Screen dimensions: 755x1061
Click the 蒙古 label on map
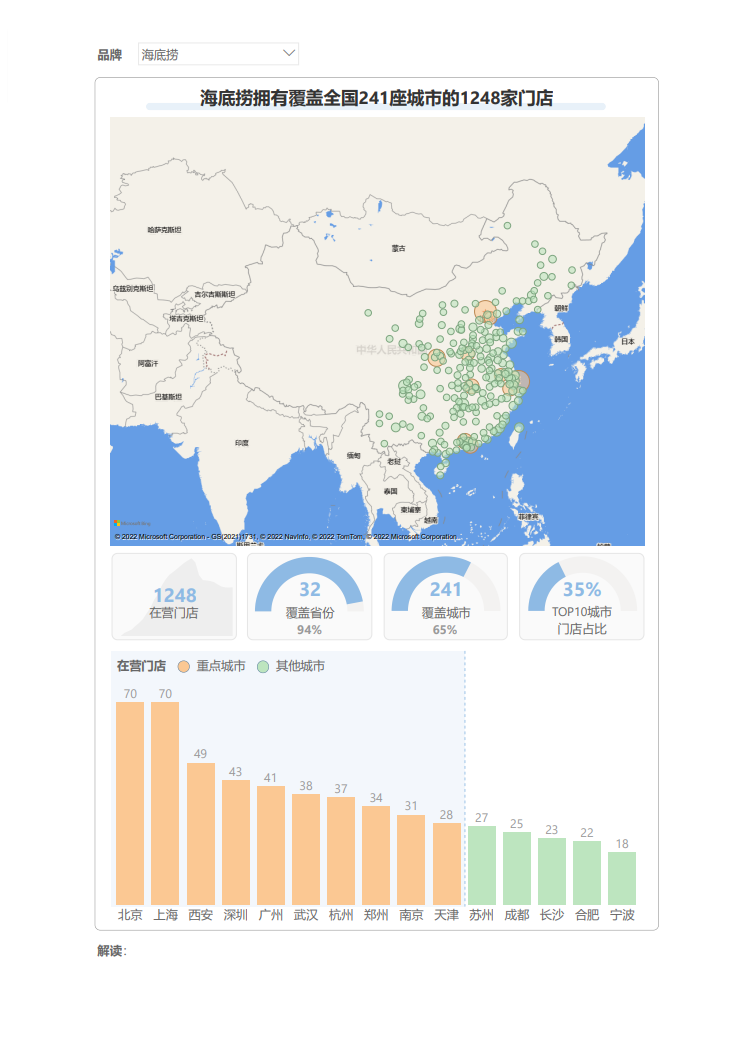pos(399,248)
